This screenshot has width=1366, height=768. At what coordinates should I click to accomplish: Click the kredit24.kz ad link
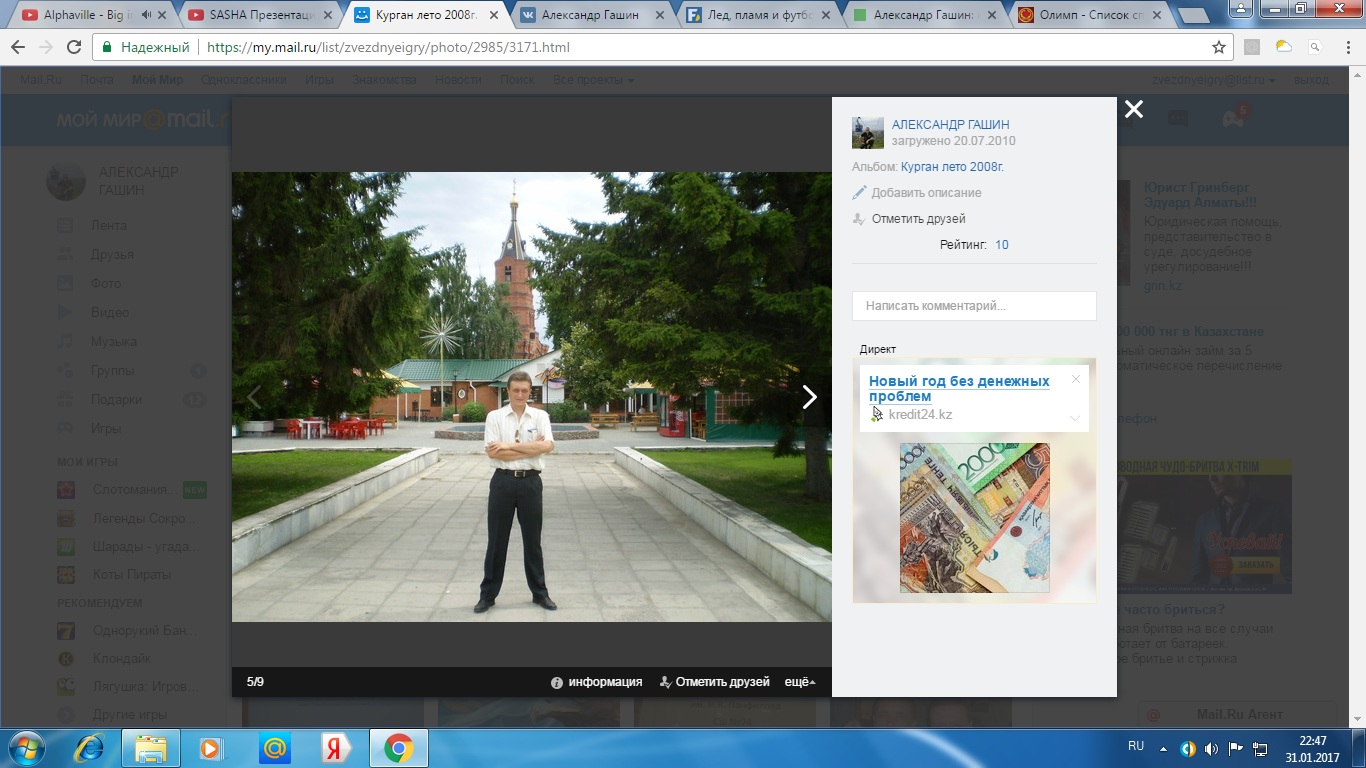point(920,415)
